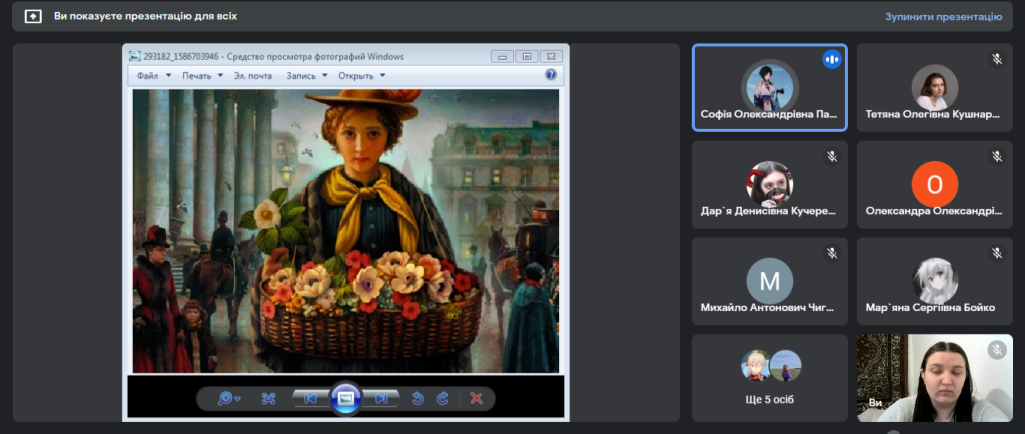Rotate the image counterclockwise
This screenshot has height=434, width=1025.
point(418,398)
